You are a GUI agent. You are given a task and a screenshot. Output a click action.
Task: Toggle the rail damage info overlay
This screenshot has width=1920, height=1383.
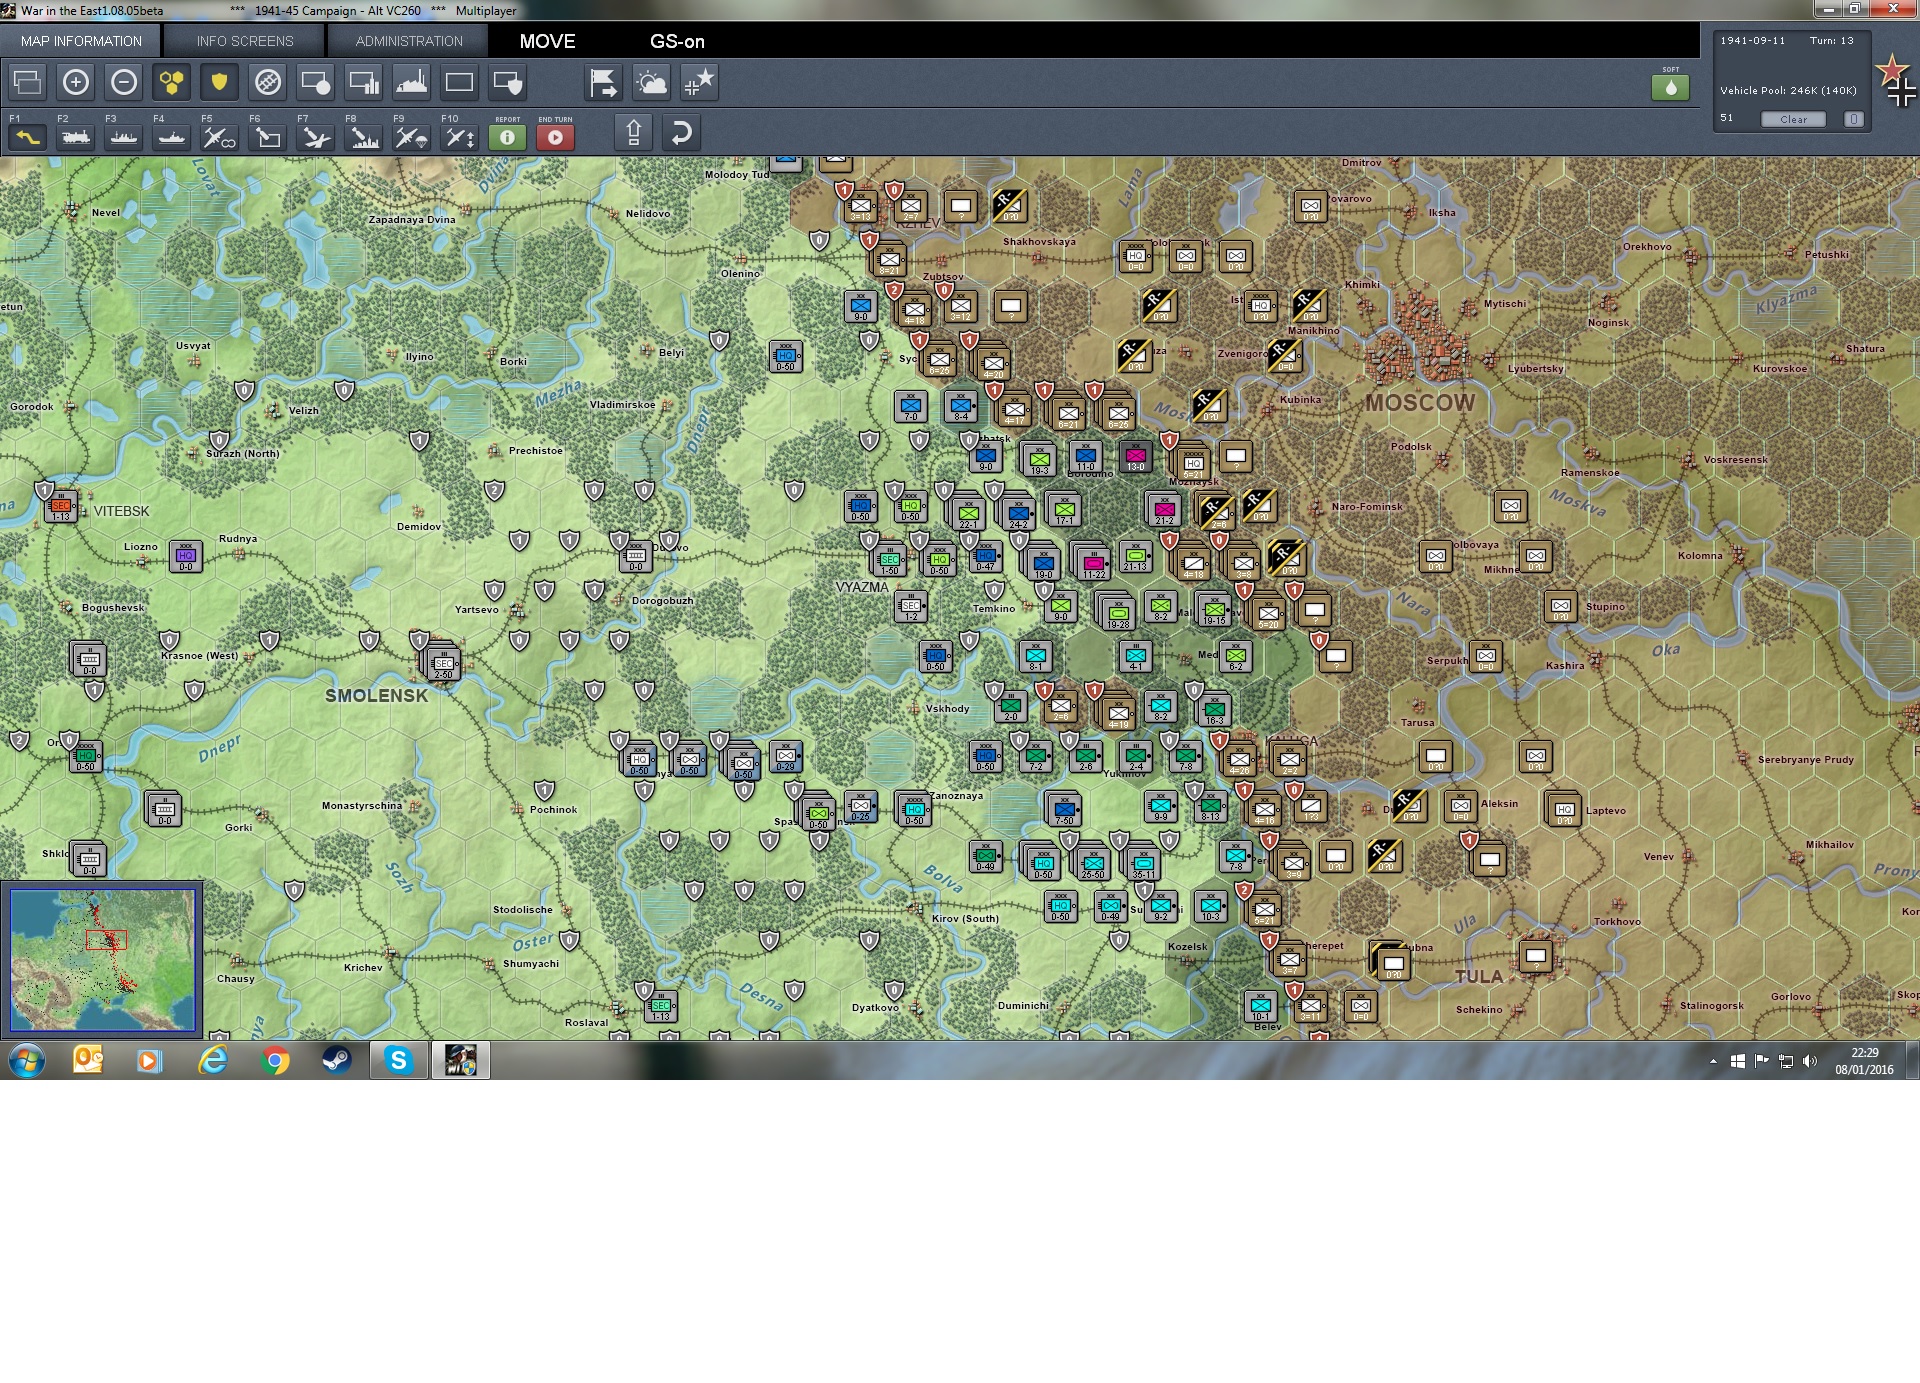click(267, 83)
